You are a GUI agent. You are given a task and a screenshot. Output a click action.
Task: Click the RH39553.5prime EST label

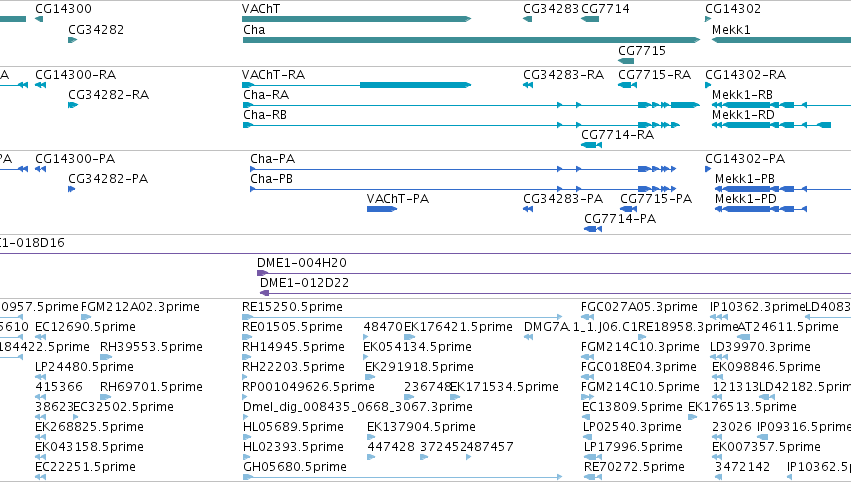pos(151,347)
